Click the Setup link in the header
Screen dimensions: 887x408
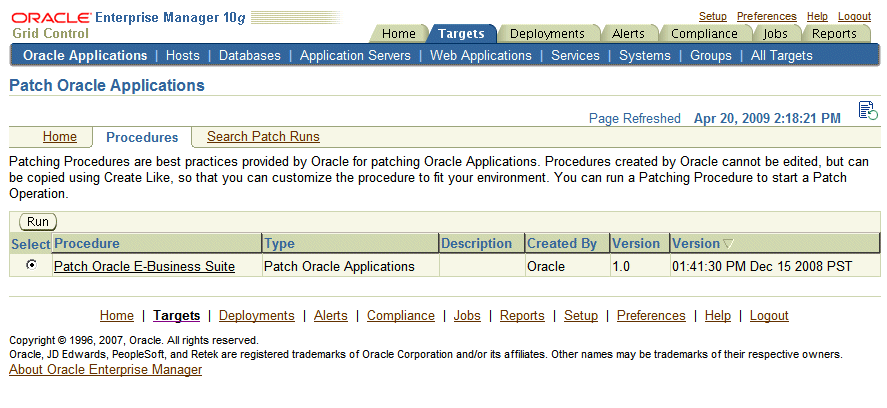pyautogui.click(x=713, y=16)
